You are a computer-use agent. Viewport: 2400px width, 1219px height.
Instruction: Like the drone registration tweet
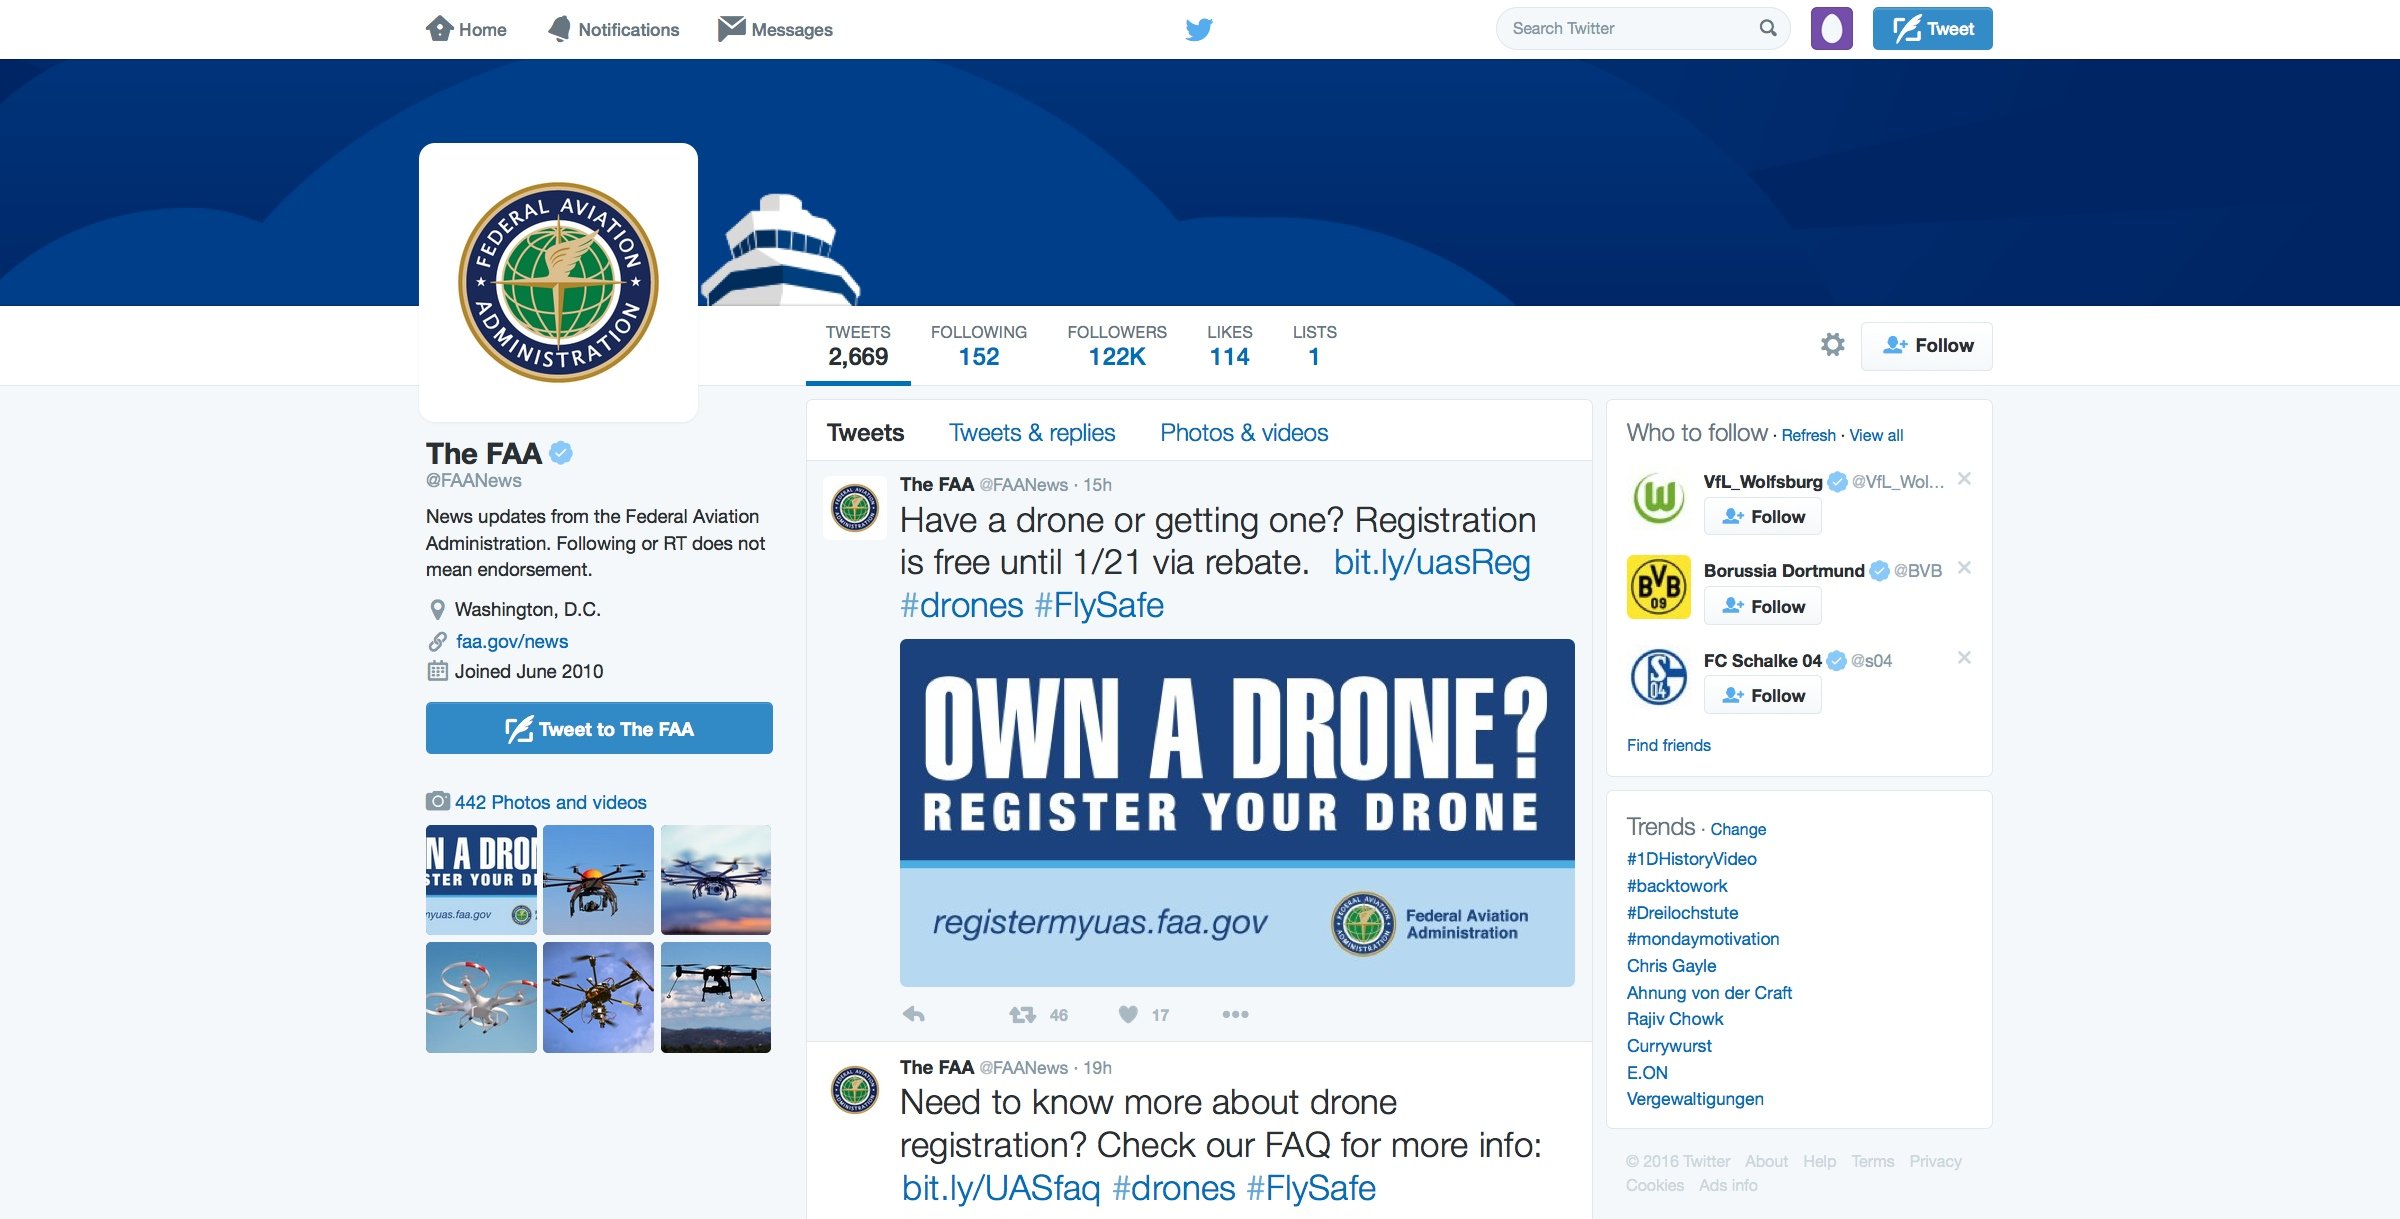click(1128, 1014)
